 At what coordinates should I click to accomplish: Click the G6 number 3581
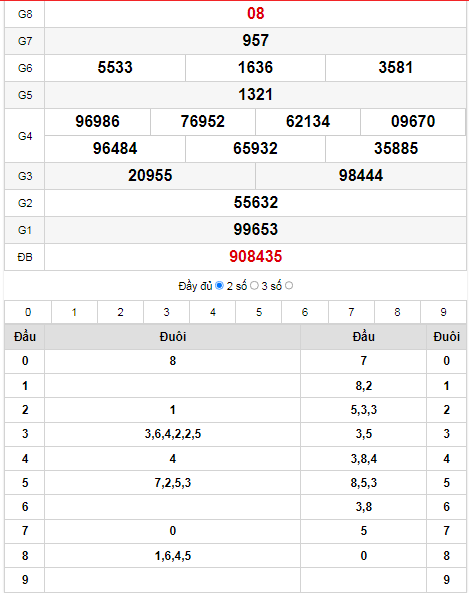[396, 68]
